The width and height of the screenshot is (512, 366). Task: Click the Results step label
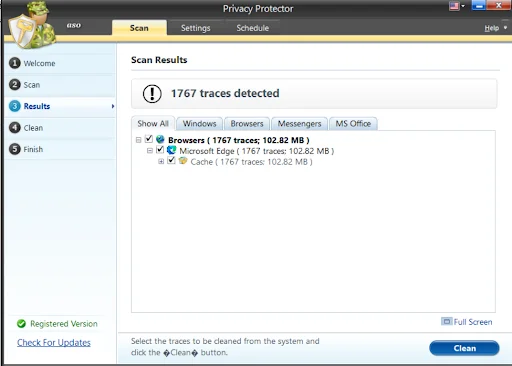tap(37, 106)
